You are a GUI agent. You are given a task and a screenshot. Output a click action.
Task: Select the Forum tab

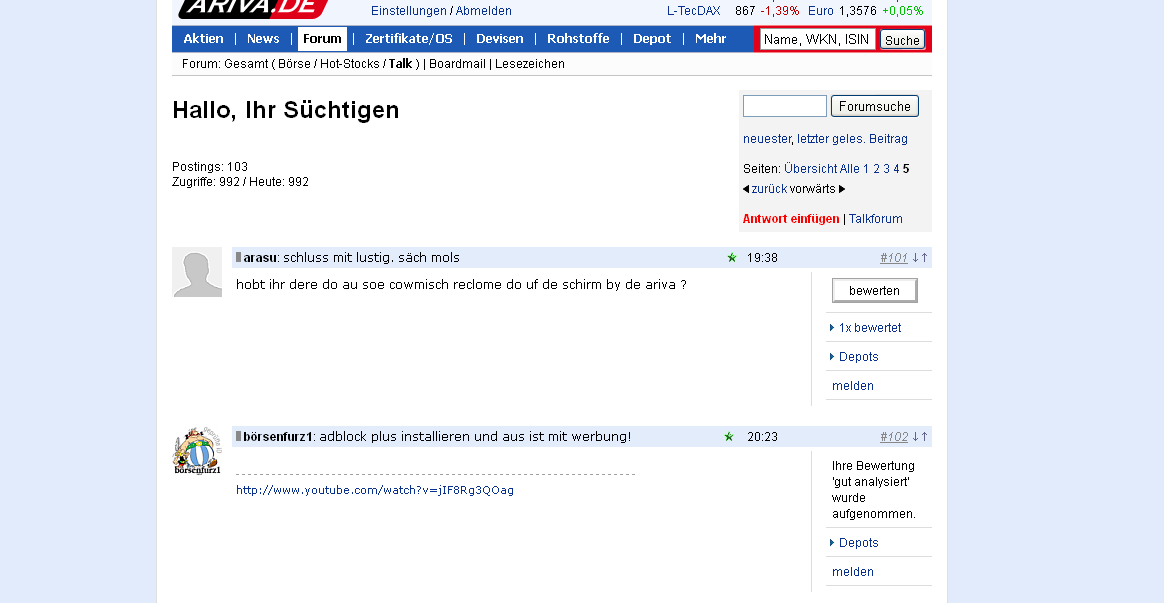click(x=322, y=39)
